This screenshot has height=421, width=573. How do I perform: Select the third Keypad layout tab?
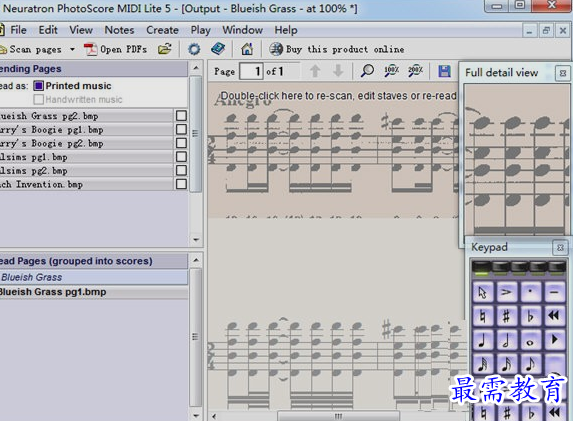(519, 268)
